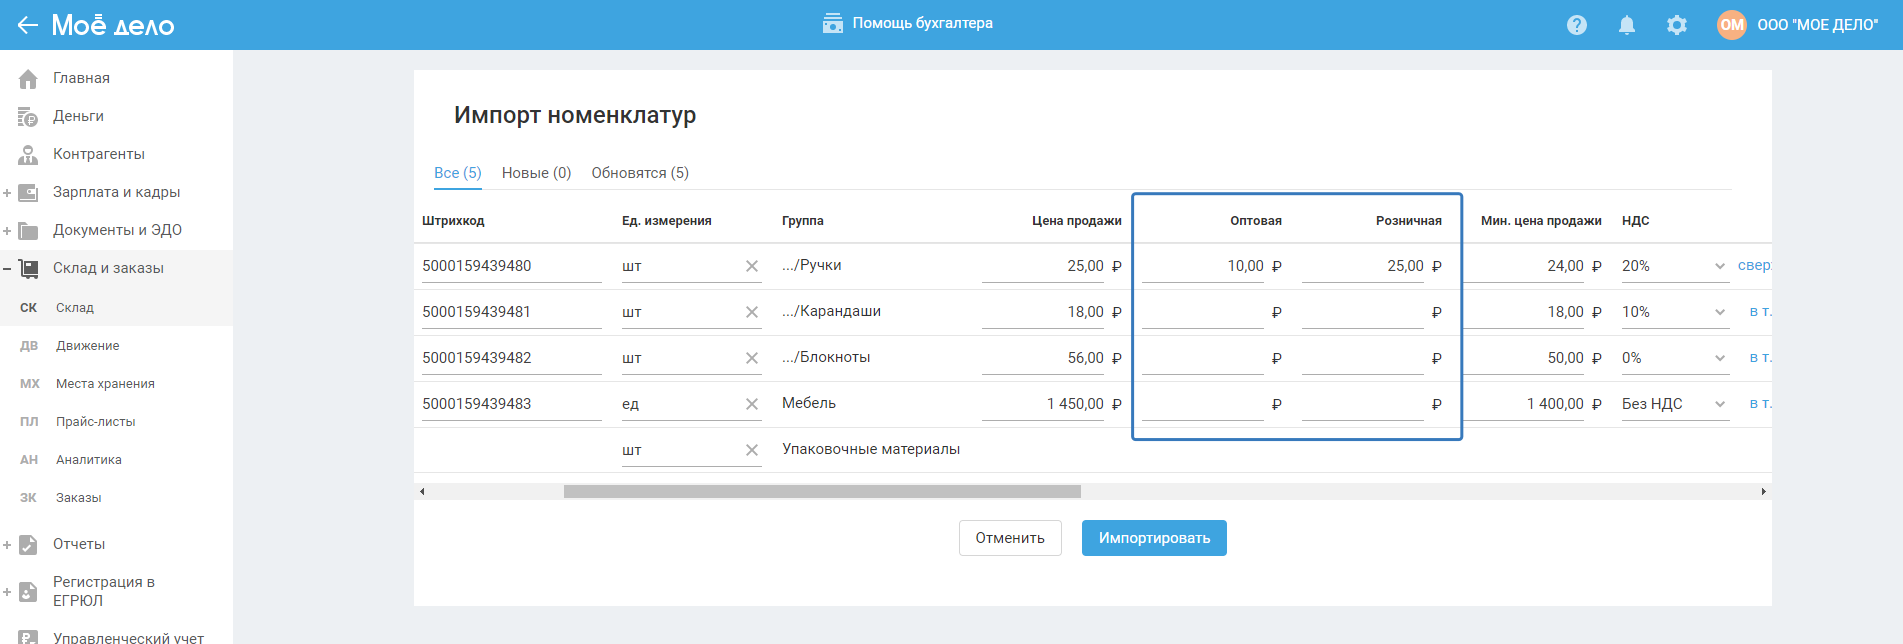Open settings gear icon
Viewport: 1903px width, 644px height.
[x=1677, y=25]
